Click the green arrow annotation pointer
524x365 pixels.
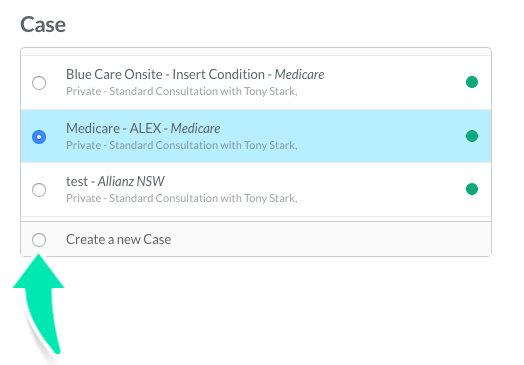point(39,301)
